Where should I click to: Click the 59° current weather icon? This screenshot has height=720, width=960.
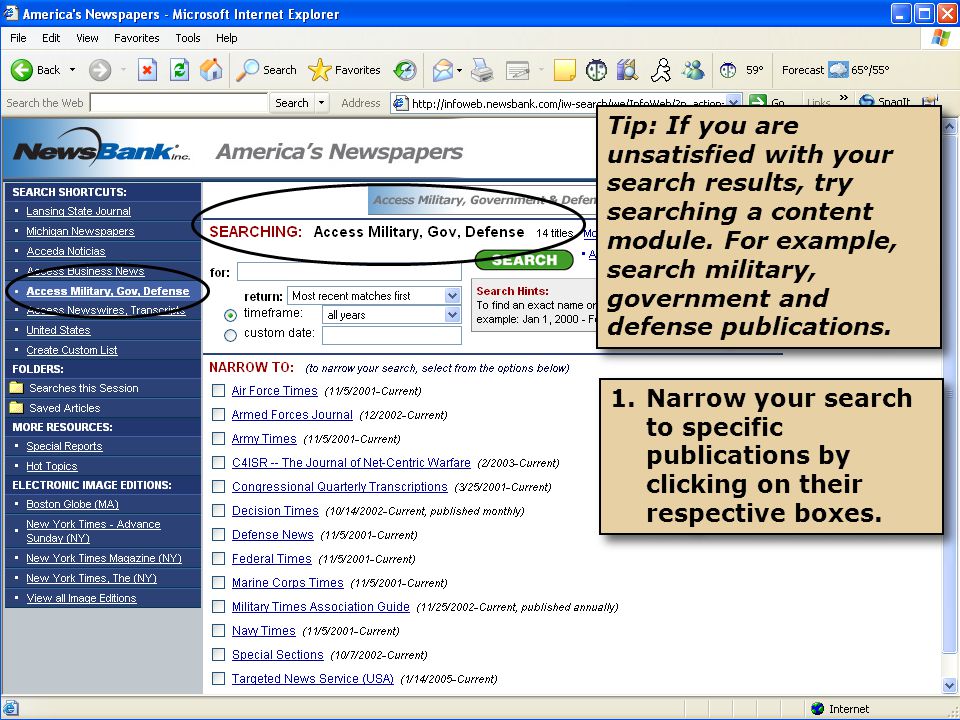coord(728,70)
